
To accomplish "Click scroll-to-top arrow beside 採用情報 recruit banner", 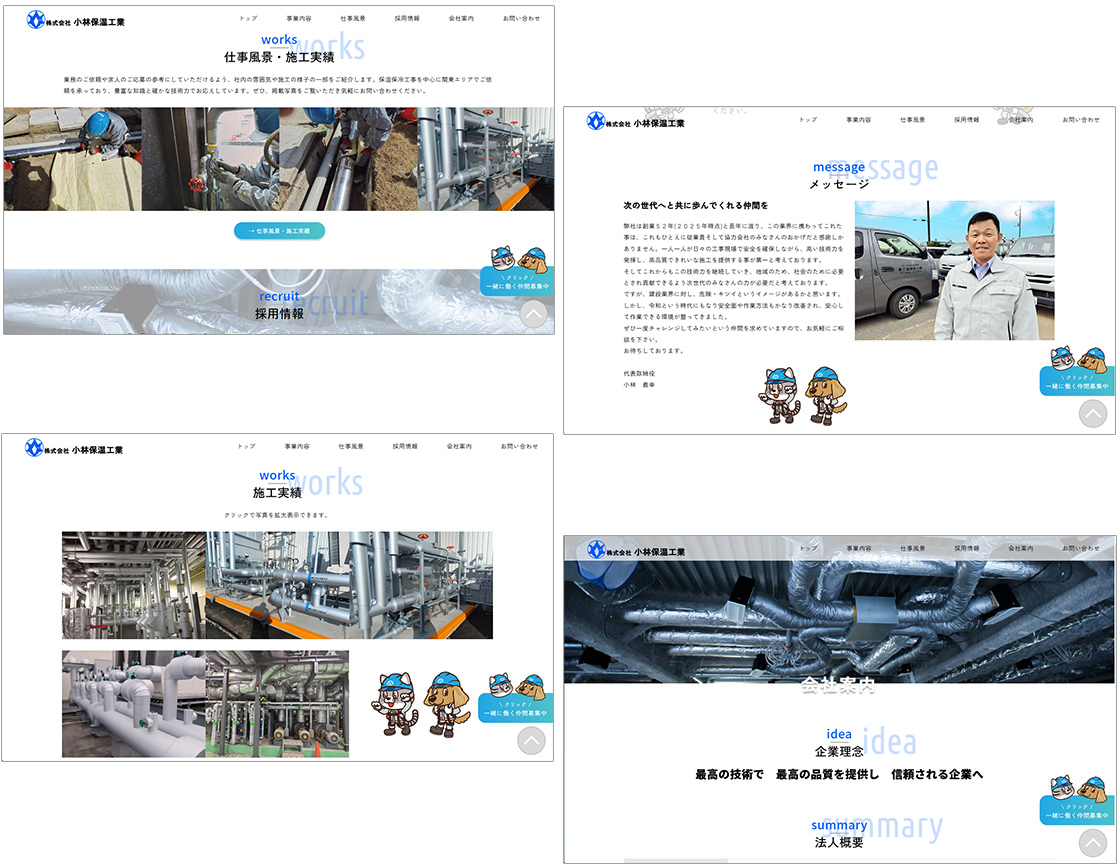I will 534,314.
